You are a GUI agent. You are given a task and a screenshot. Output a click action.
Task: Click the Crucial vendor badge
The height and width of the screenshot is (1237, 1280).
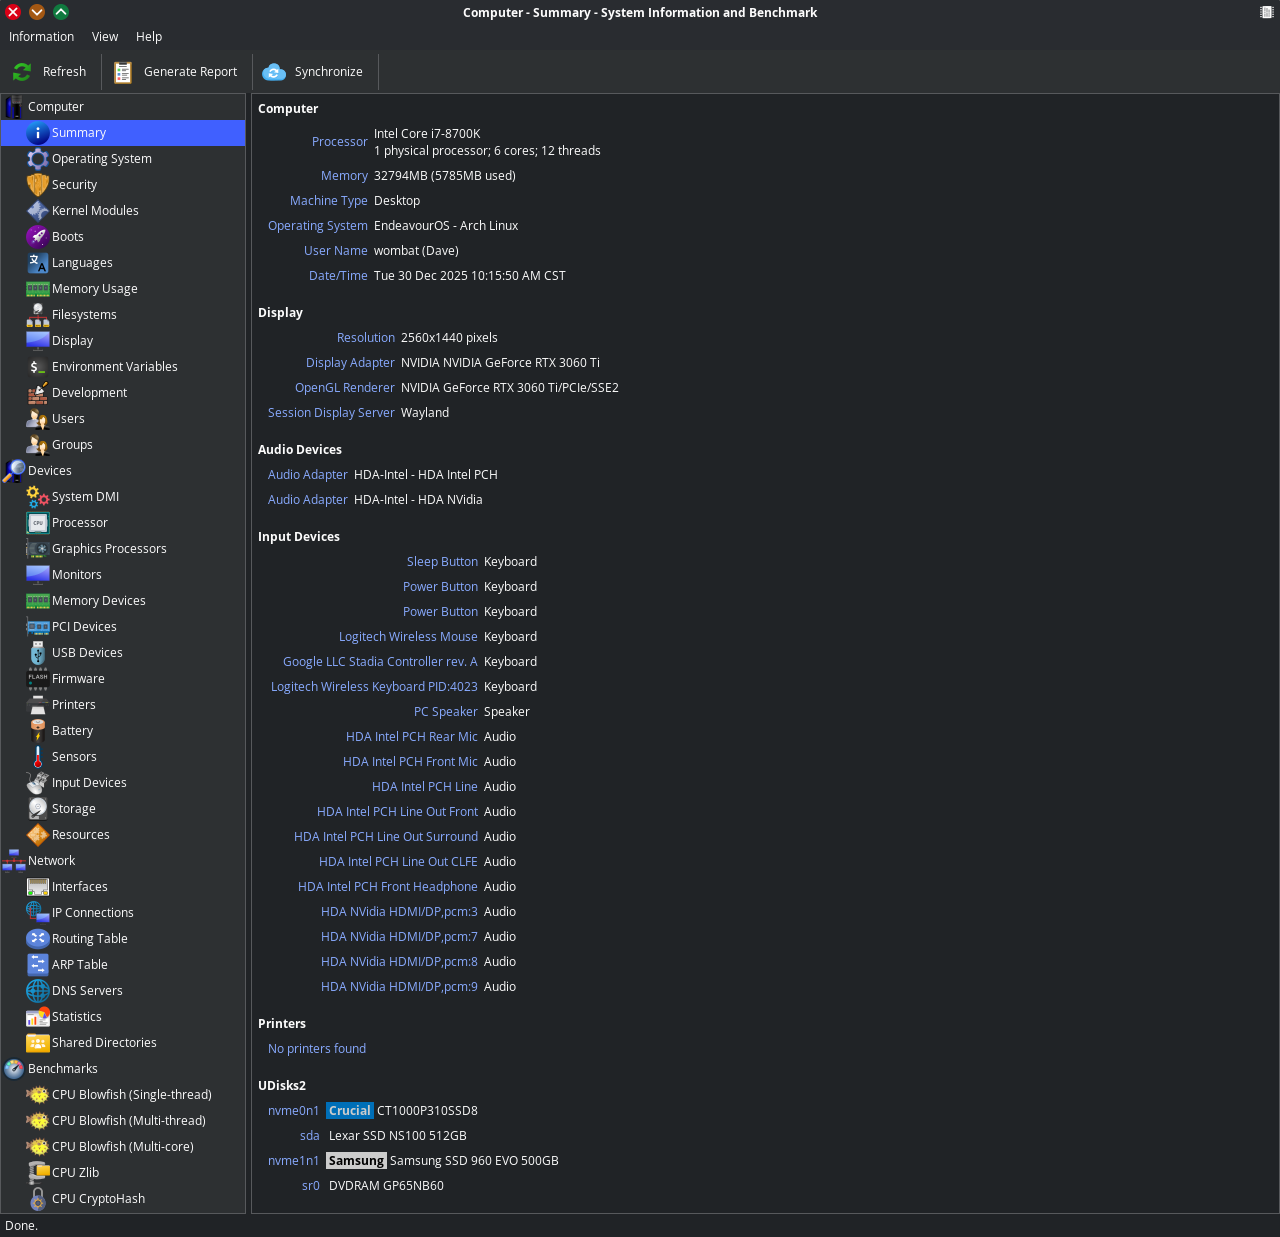[349, 1111]
